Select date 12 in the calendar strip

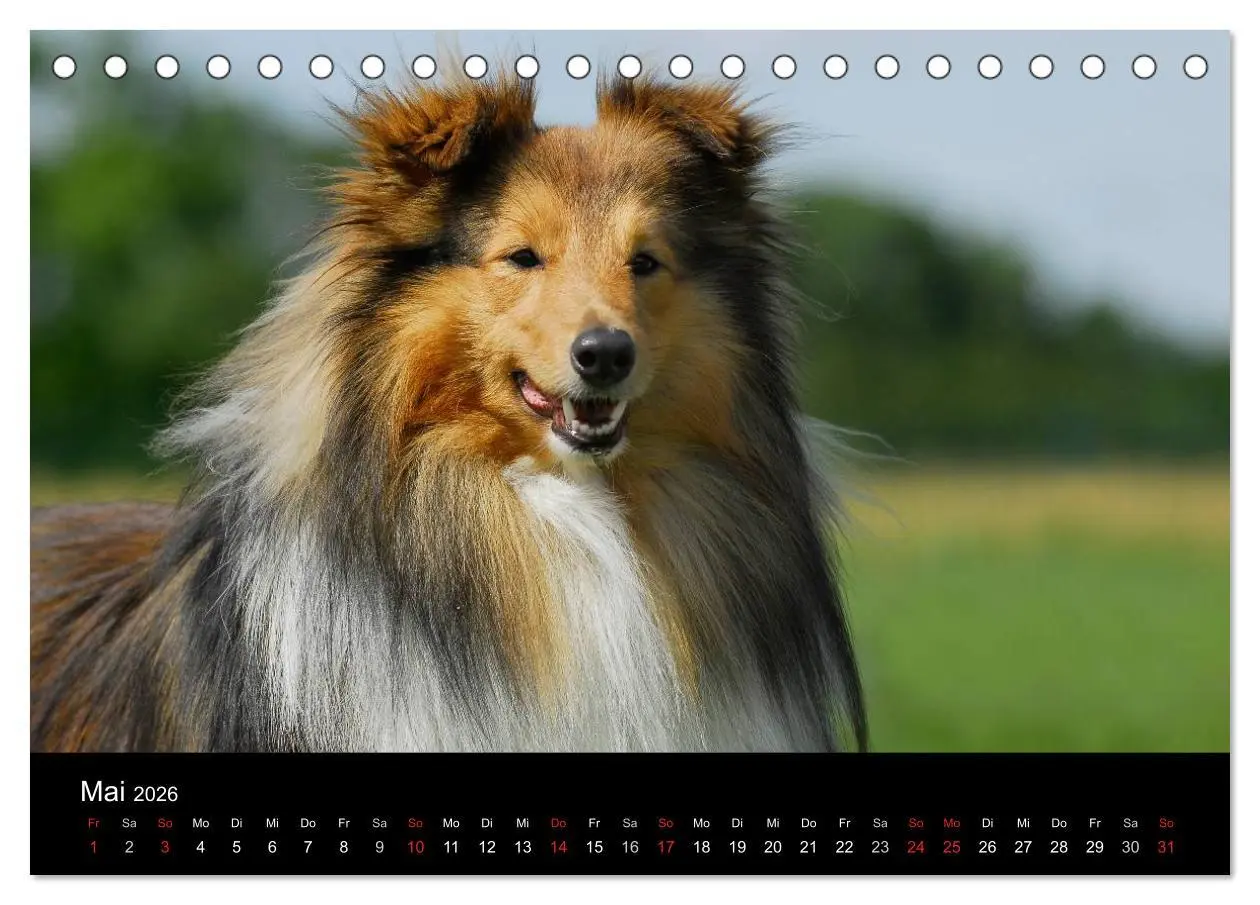pyautogui.click(x=487, y=847)
